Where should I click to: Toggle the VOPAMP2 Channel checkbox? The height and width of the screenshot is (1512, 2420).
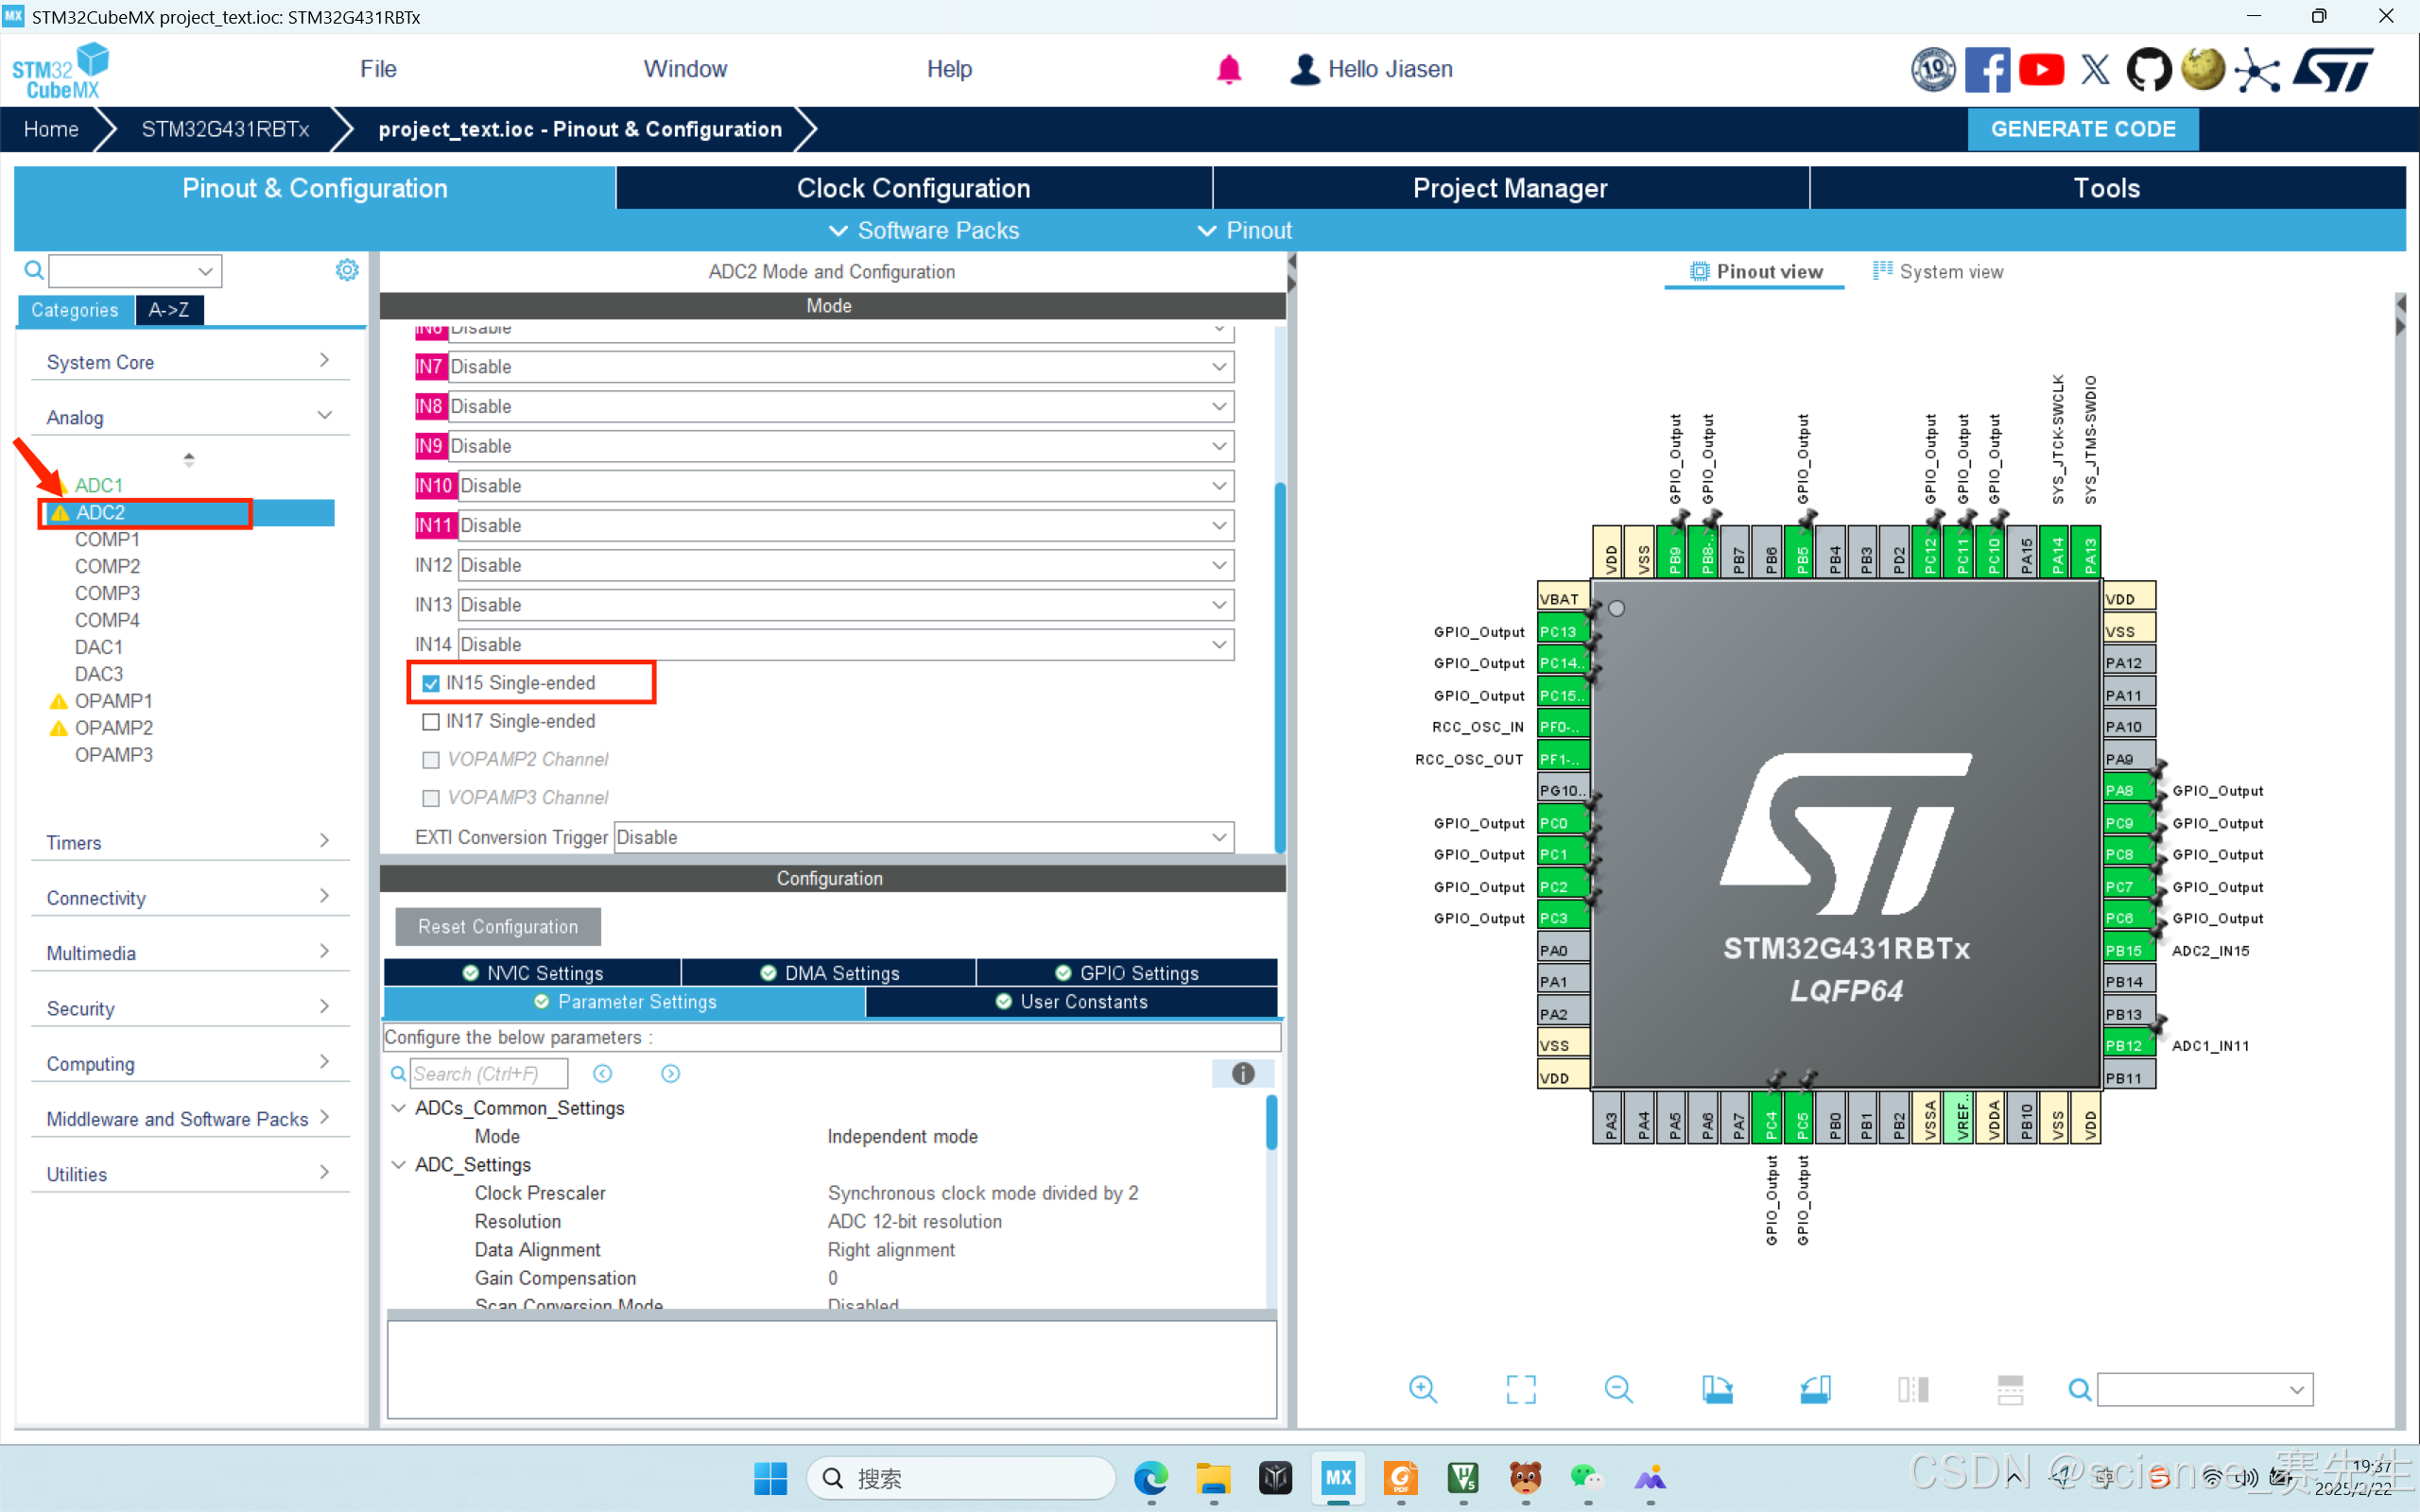(431, 759)
